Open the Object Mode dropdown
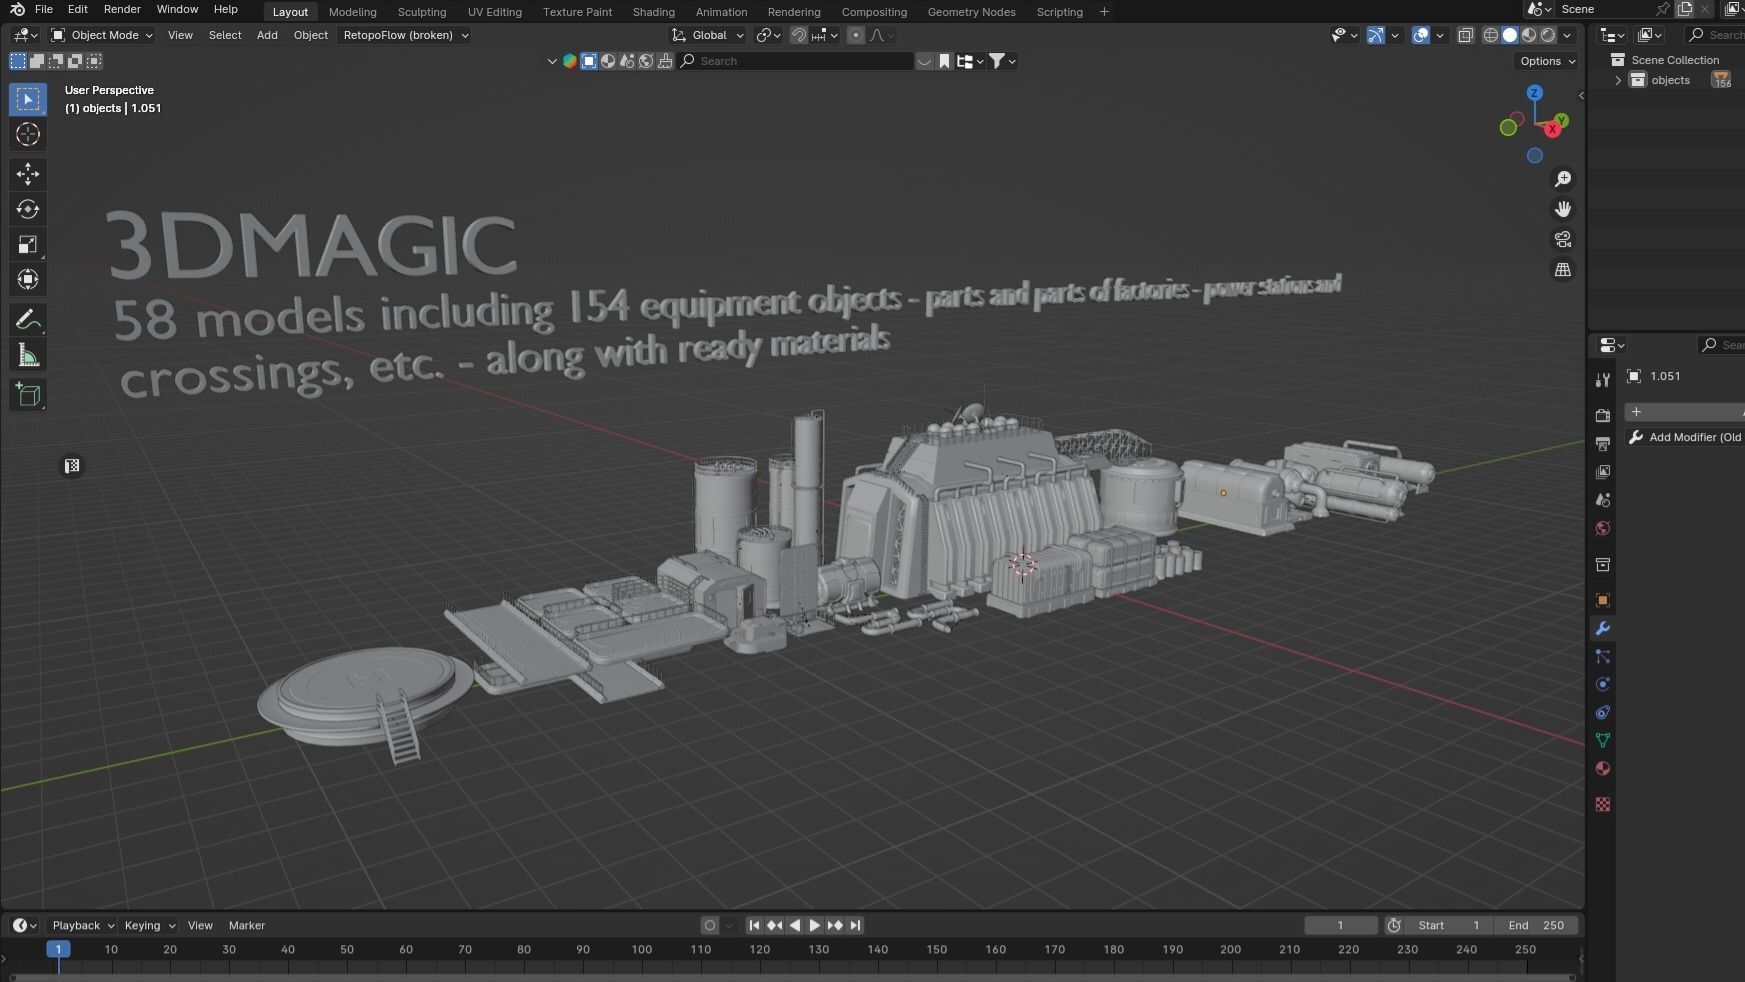Image resolution: width=1745 pixels, height=982 pixels. [102, 35]
